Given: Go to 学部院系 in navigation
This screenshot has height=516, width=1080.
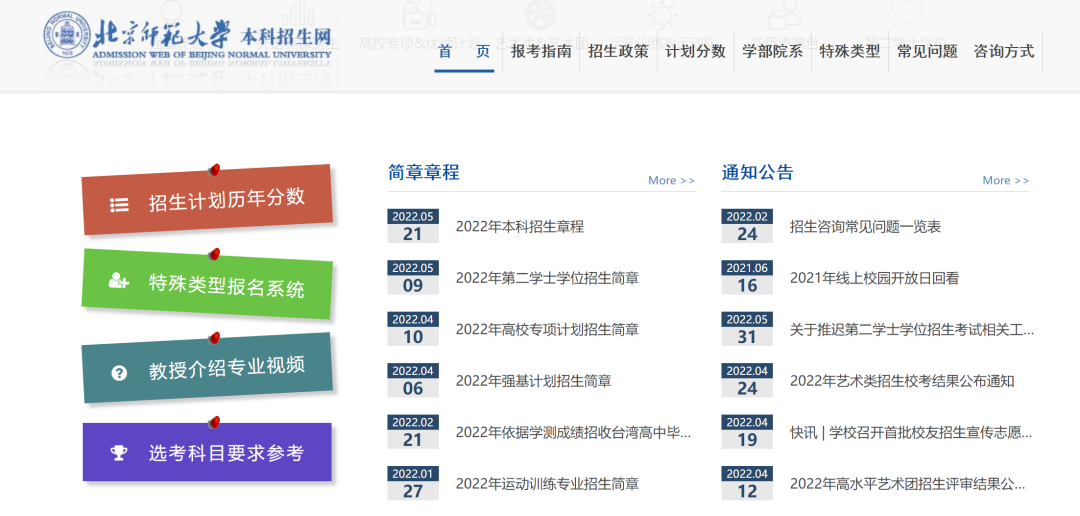Looking at the screenshot, I should [x=772, y=52].
